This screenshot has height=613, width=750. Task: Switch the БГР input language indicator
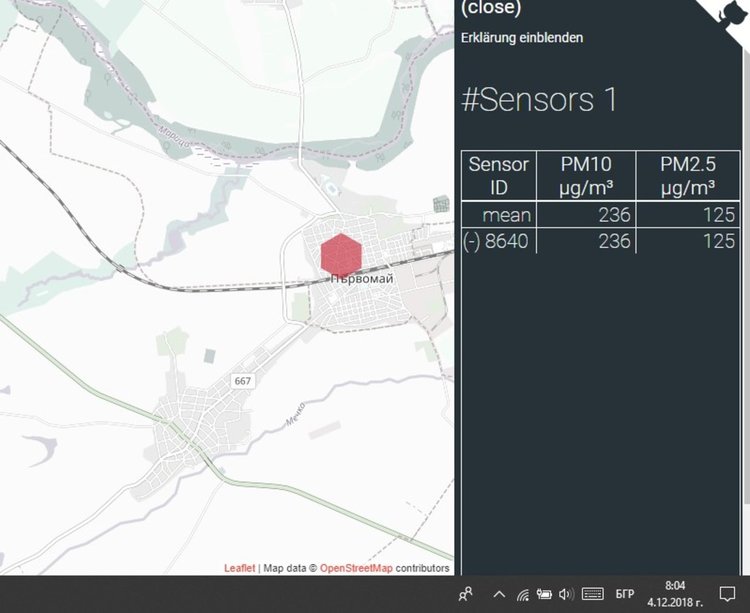[x=625, y=594]
